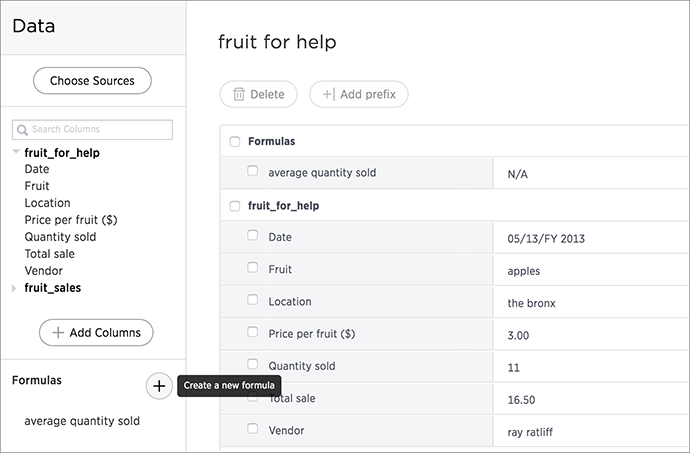Click the Add prefix icon

[x=329, y=94]
